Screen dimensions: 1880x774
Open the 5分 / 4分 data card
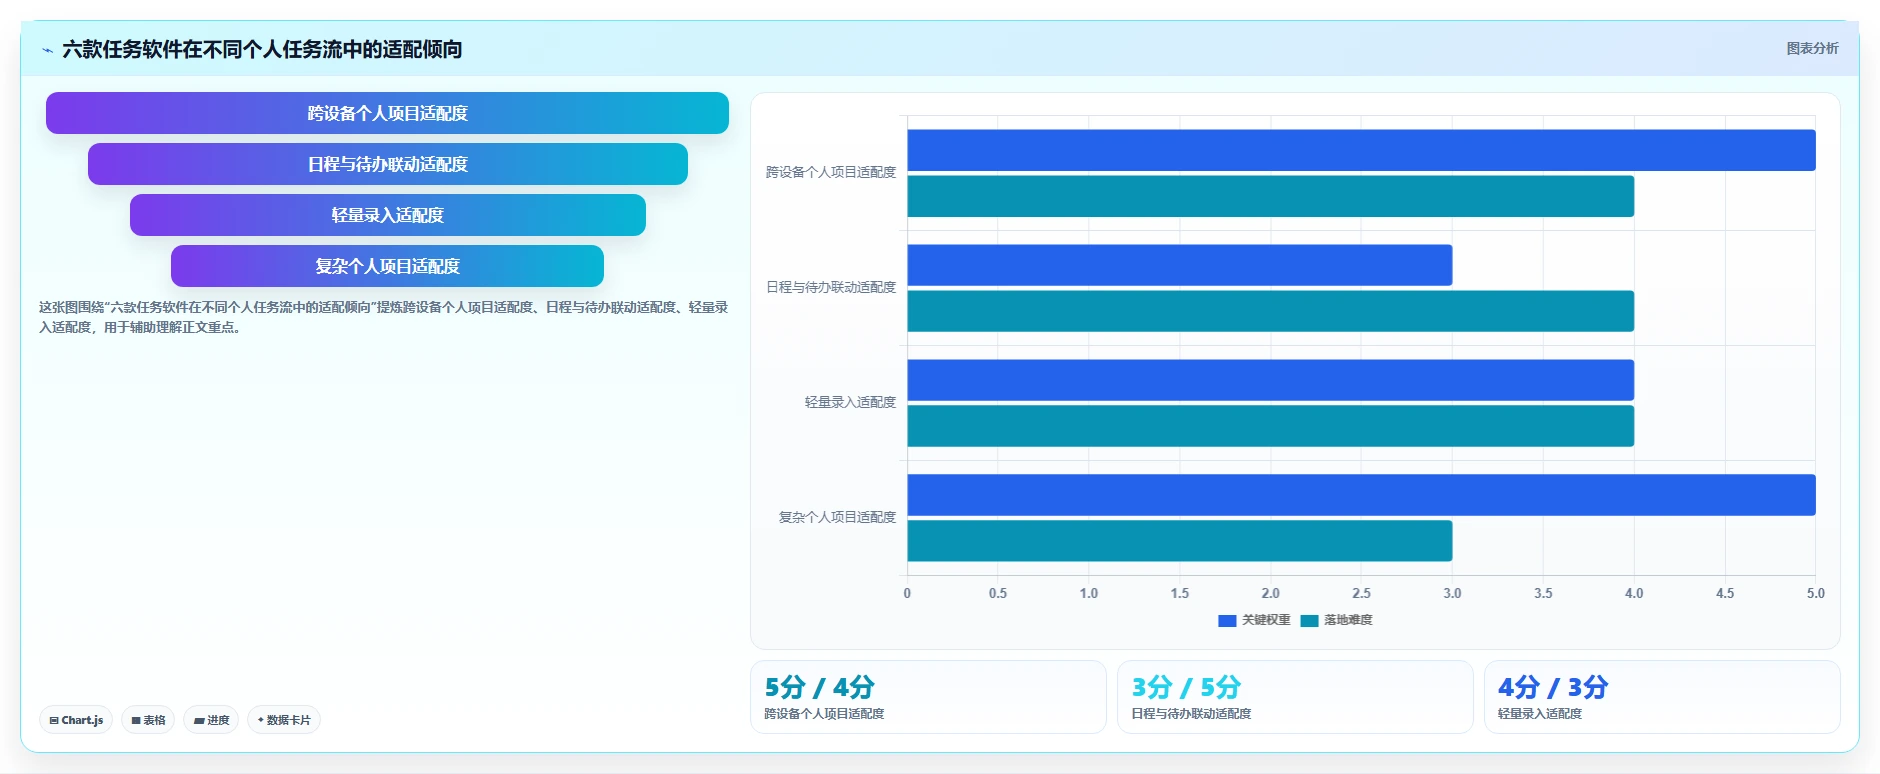[928, 697]
